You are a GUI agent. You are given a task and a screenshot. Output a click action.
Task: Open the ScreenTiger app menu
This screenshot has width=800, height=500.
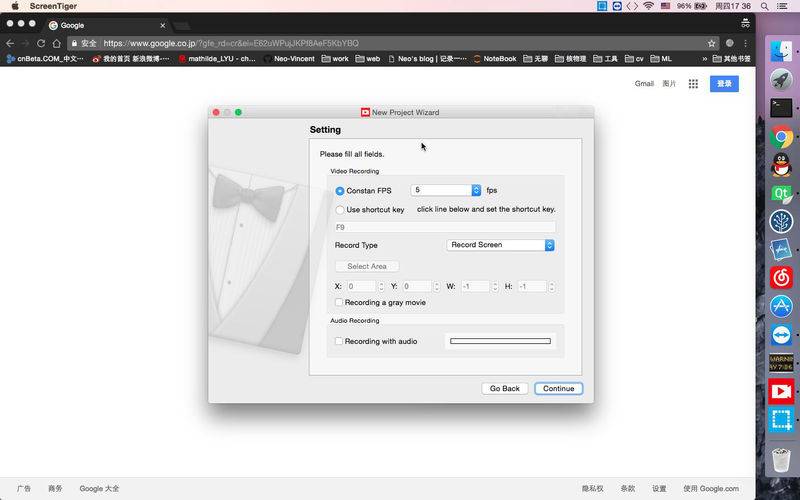(53, 6)
